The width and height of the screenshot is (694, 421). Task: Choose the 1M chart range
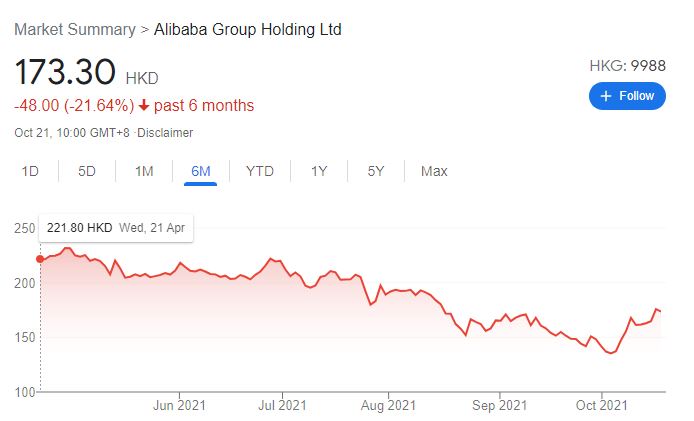tap(144, 171)
